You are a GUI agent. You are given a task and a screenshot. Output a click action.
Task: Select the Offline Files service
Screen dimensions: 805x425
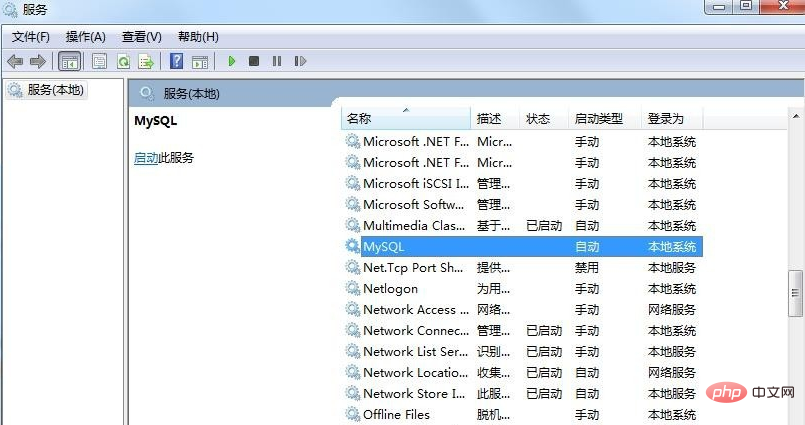pos(523,415)
